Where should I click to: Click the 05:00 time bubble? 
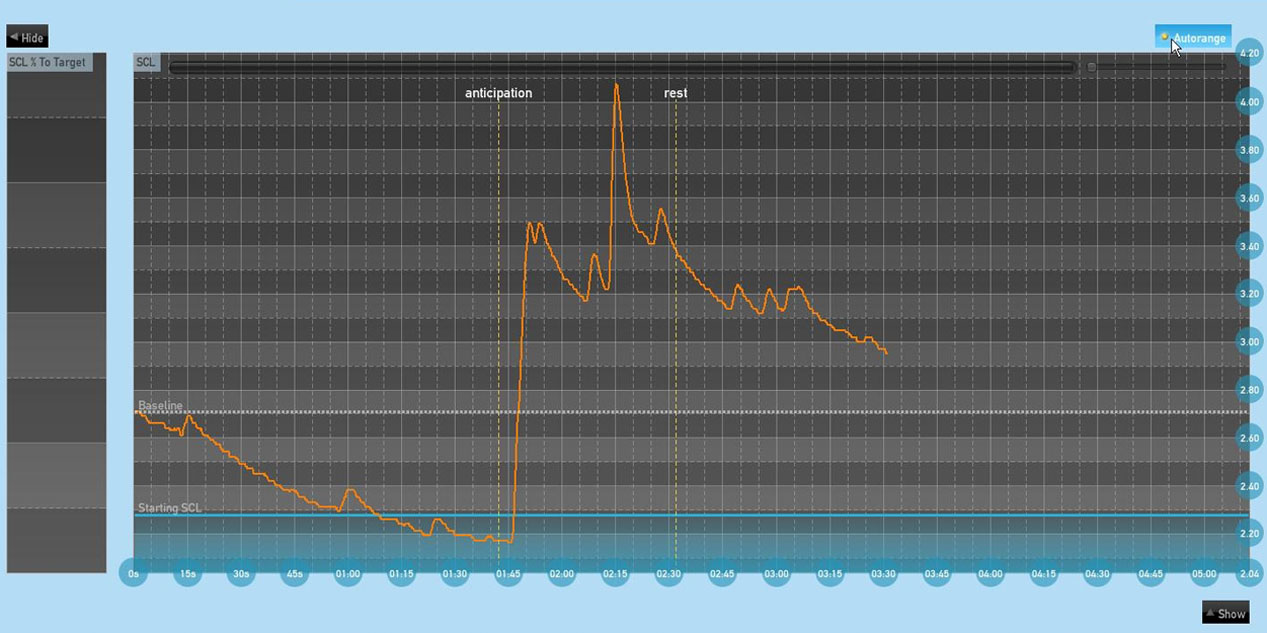click(1205, 574)
